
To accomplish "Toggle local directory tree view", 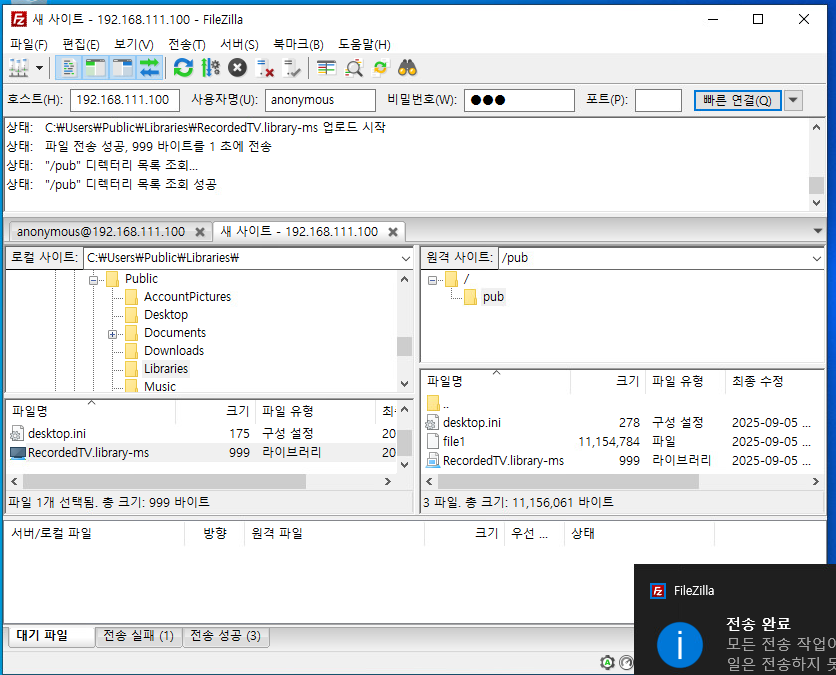I will [95, 68].
